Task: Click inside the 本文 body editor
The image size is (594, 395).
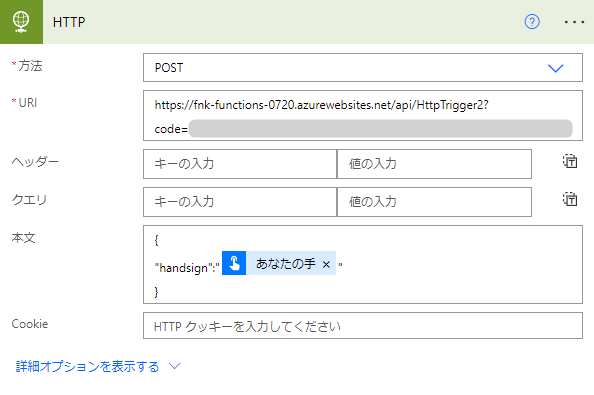Action: 363,264
